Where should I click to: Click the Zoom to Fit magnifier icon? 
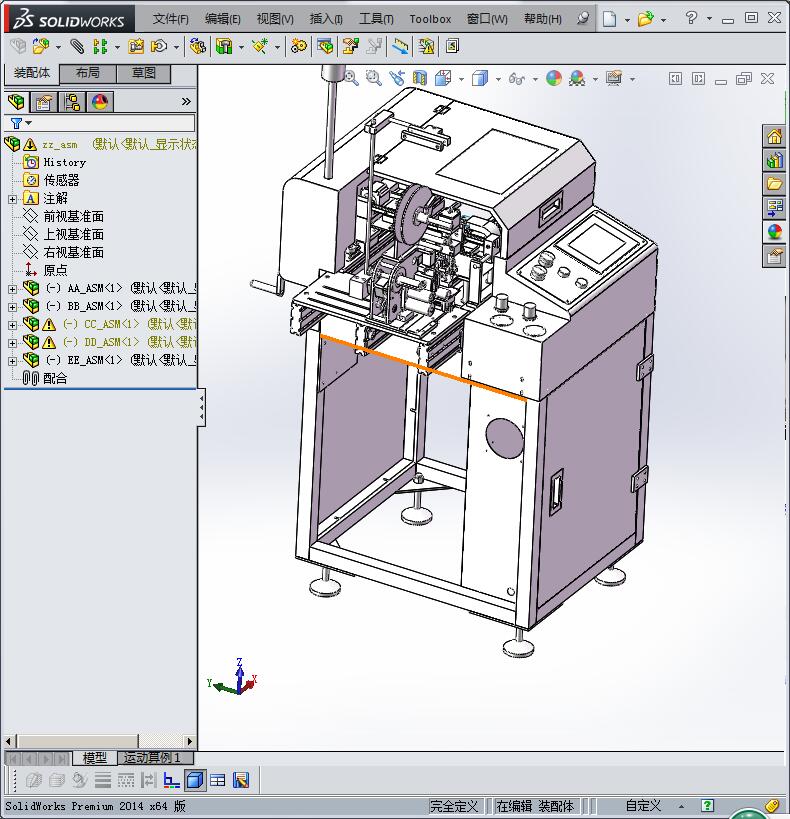coord(352,78)
